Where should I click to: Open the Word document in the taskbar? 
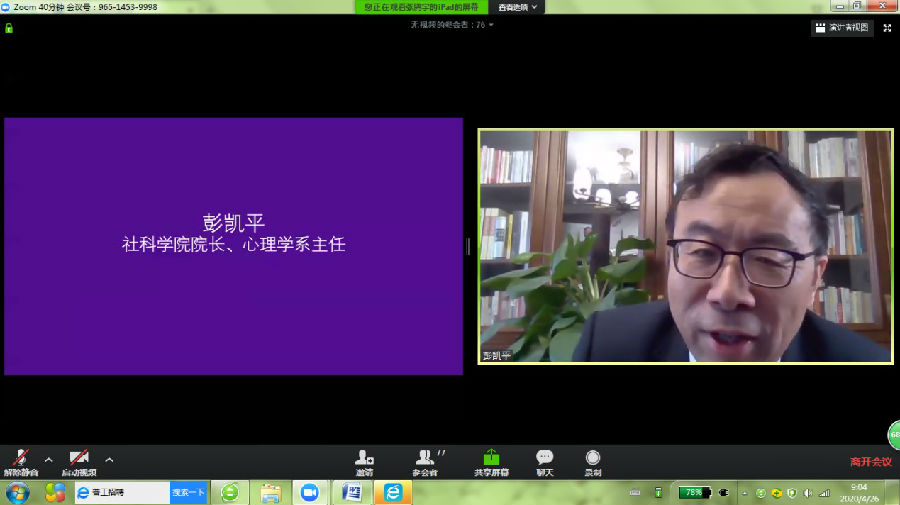click(x=351, y=492)
